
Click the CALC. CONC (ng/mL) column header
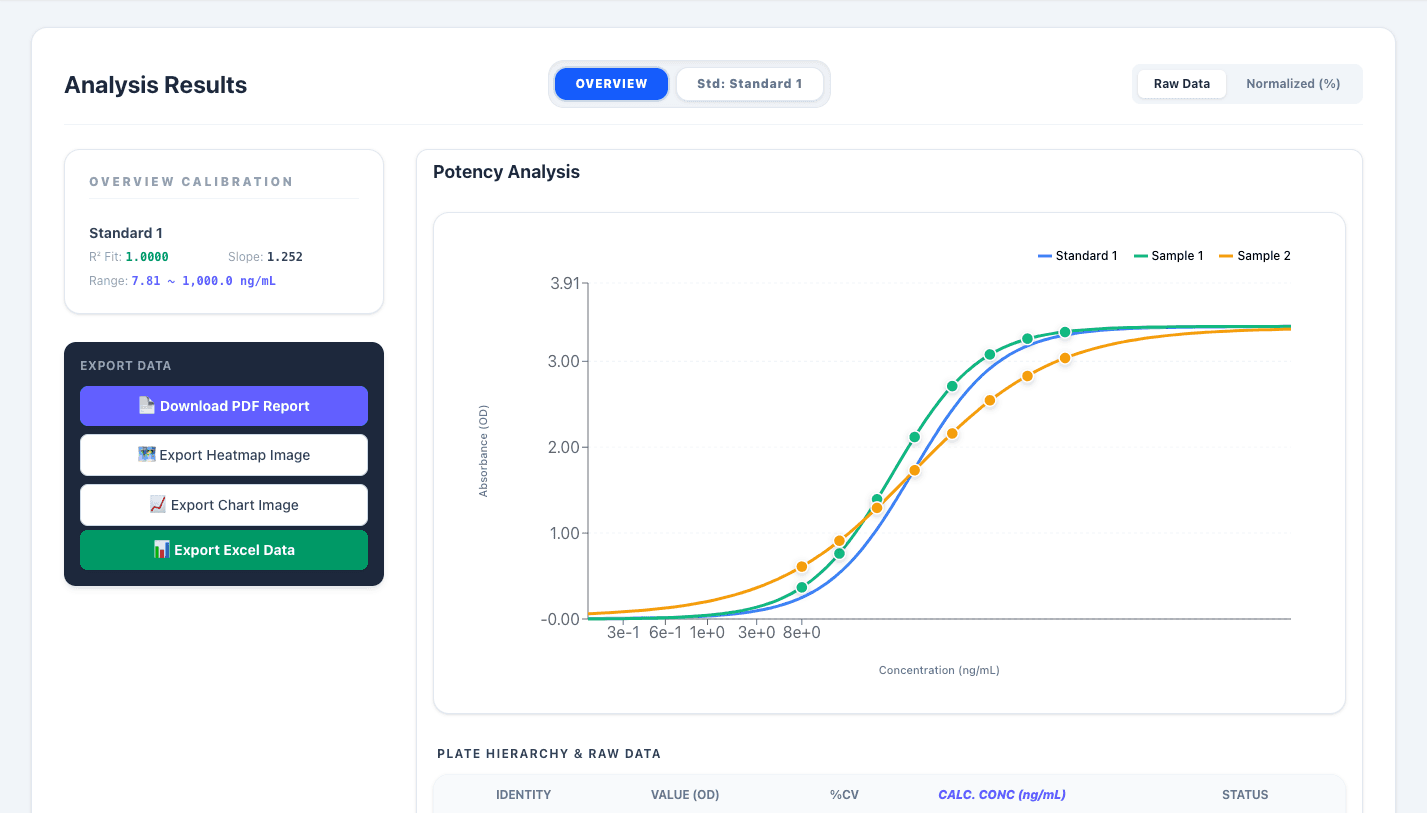1001,795
